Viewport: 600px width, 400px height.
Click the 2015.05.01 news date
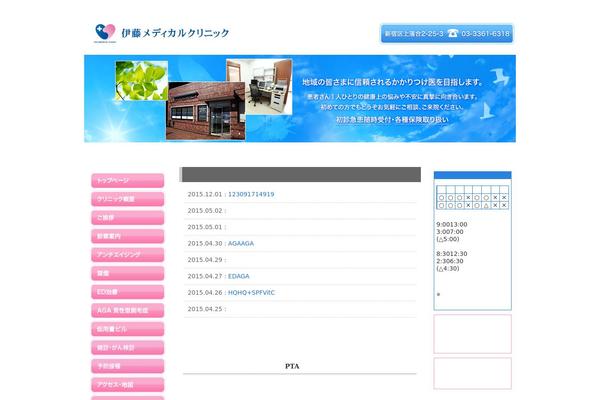(x=205, y=227)
